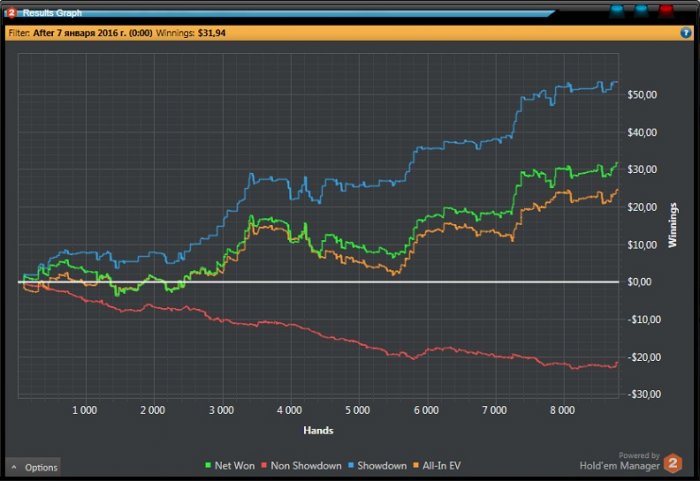The width and height of the screenshot is (700, 481).
Task: Click the green Net Won color swatch
Action: coord(208,465)
